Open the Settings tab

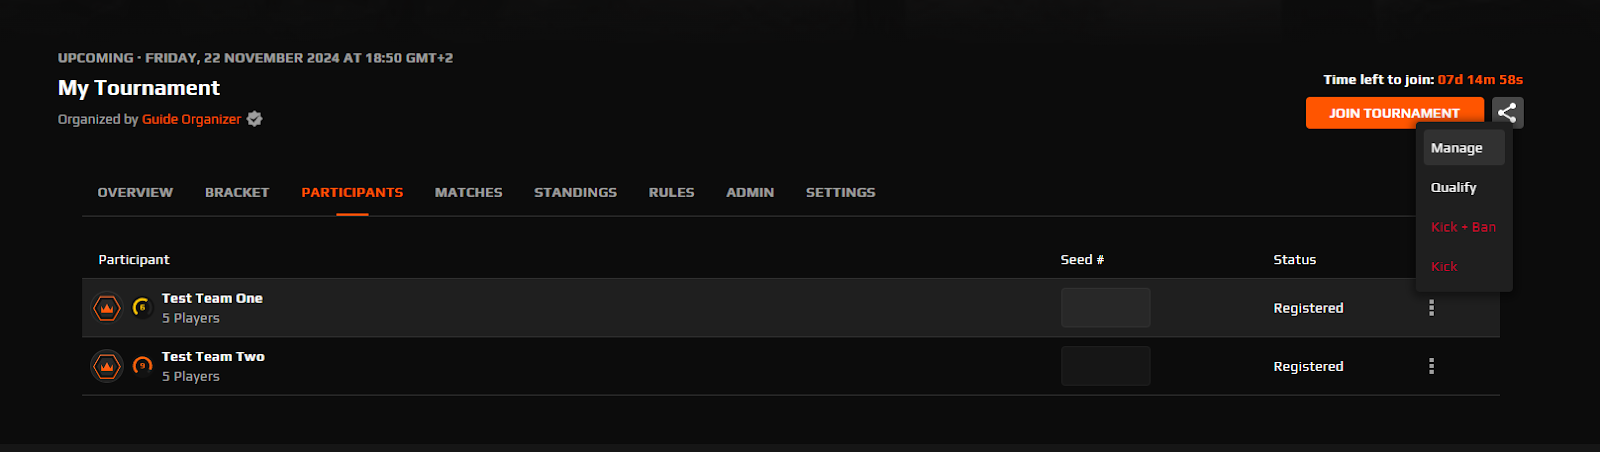point(840,192)
